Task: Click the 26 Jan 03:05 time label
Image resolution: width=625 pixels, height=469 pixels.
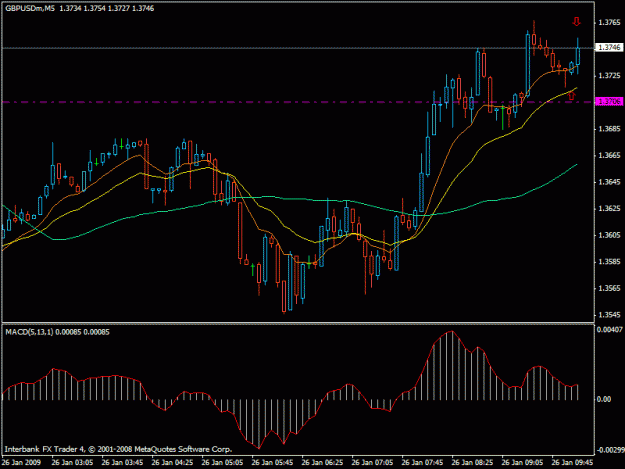Action: click(x=73, y=462)
